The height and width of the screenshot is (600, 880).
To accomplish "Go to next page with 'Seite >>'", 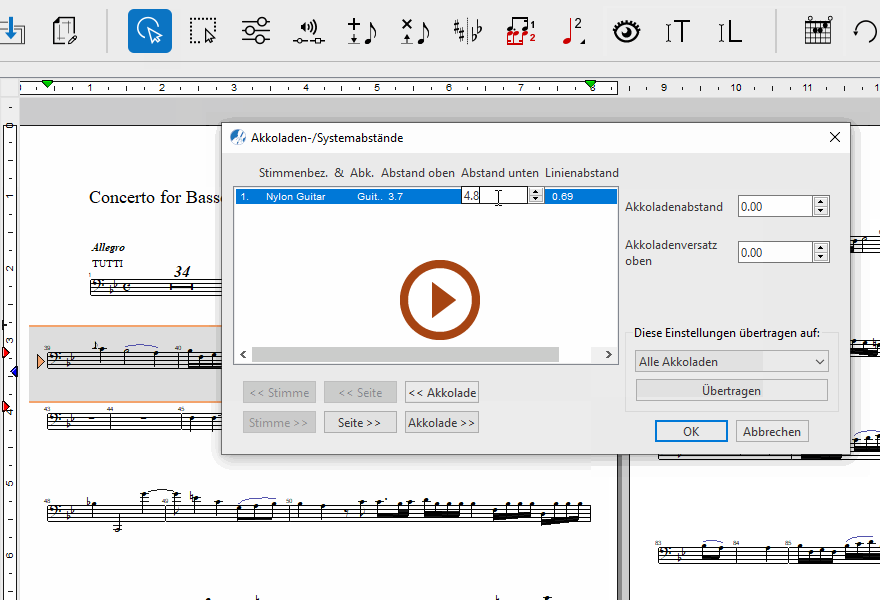I will click(360, 423).
